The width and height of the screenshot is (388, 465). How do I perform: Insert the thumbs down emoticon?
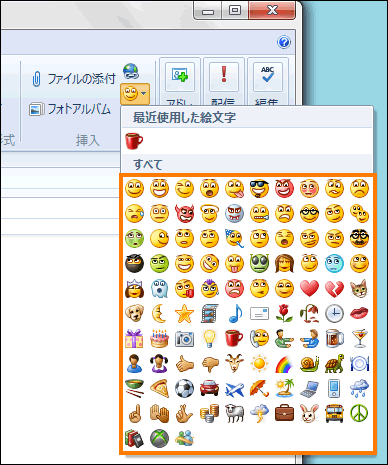click(x=210, y=363)
